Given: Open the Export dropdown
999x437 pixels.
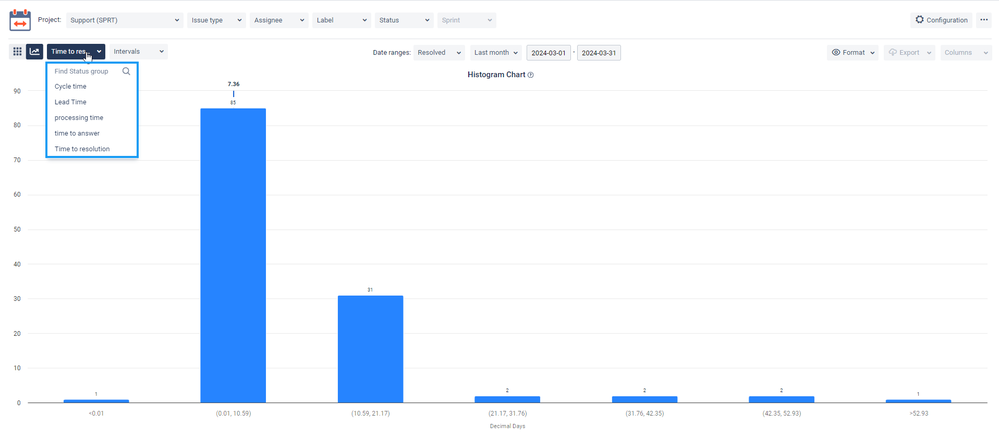Looking at the screenshot, I should click(x=909, y=53).
